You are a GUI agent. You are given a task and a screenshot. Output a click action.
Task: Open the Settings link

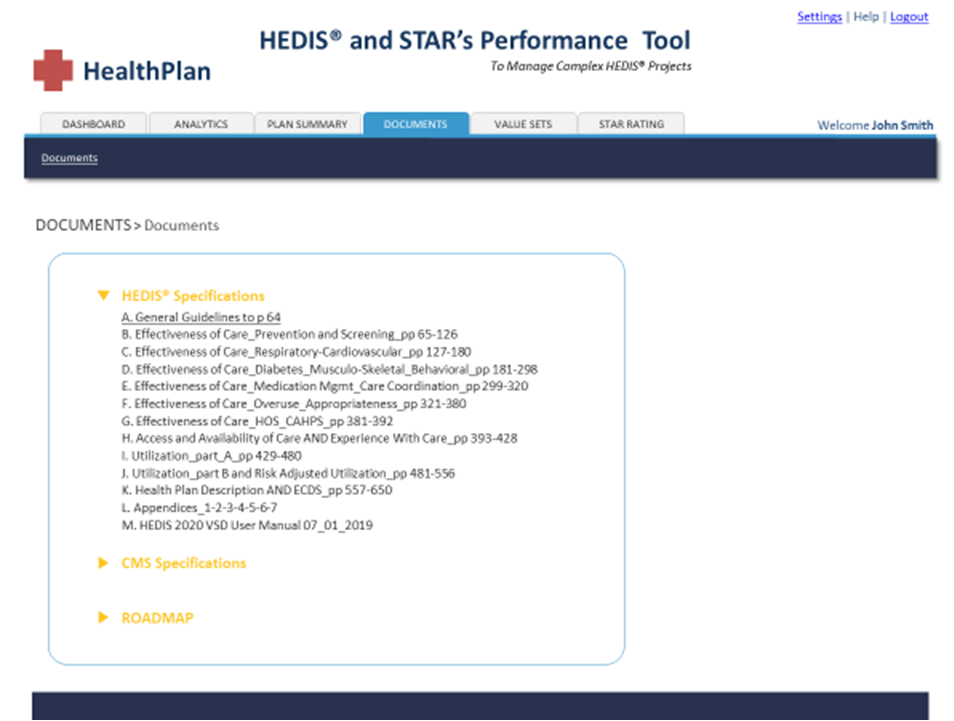pyautogui.click(x=819, y=17)
